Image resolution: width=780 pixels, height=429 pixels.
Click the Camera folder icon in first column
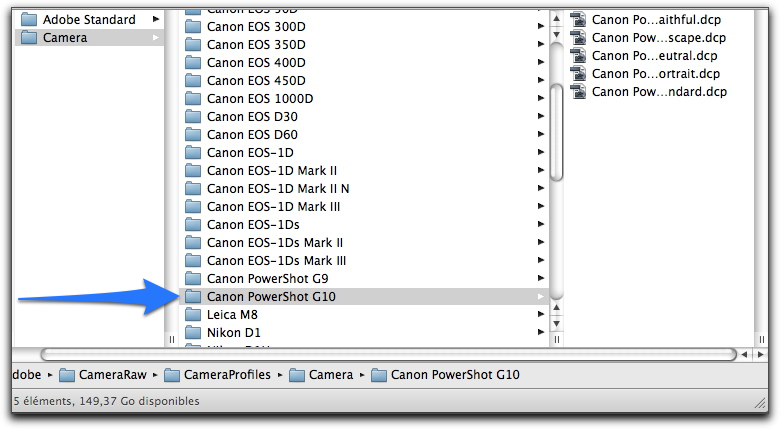tap(29, 37)
